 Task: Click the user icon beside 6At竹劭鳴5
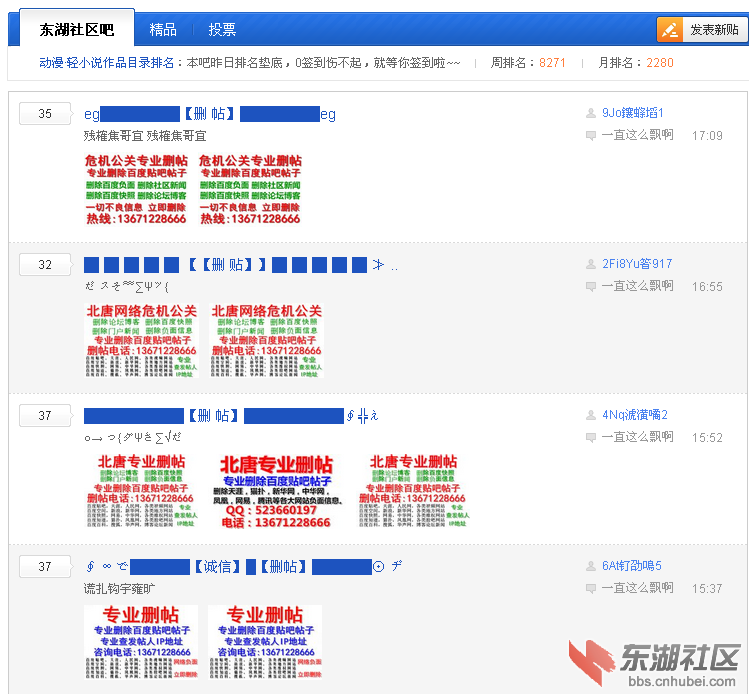[591, 566]
